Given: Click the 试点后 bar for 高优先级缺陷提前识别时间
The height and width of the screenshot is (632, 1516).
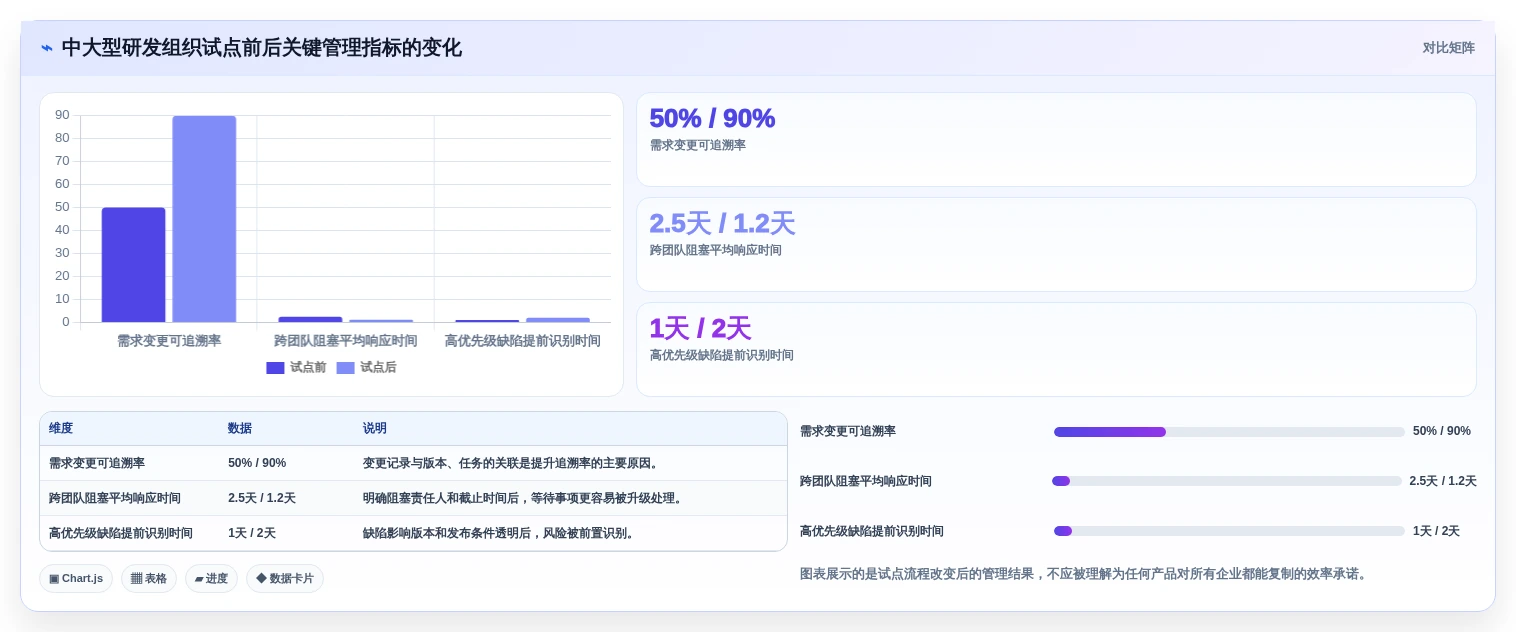Looking at the screenshot, I should click(558, 320).
